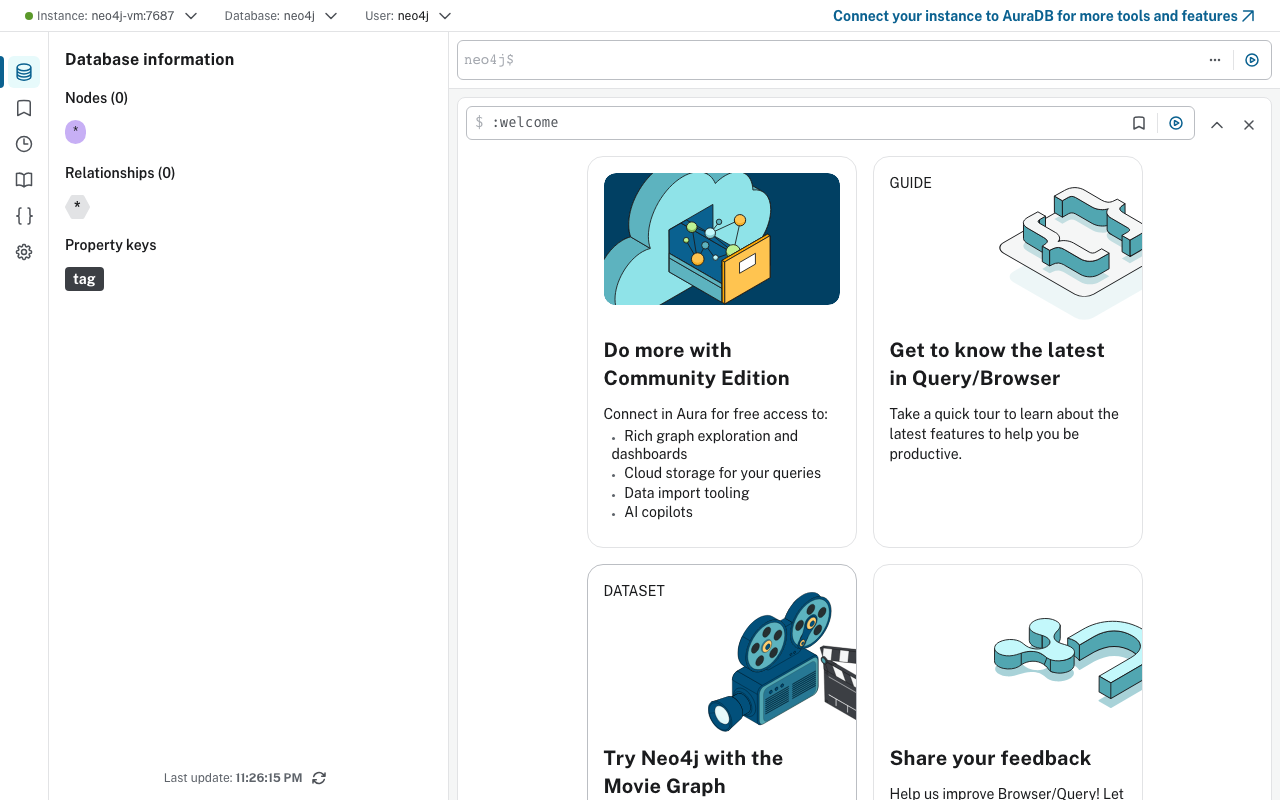The height and width of the screenshot is (800, 1280).
Task: Close the :welcome result frame
Action: [x=1249, y=125]
